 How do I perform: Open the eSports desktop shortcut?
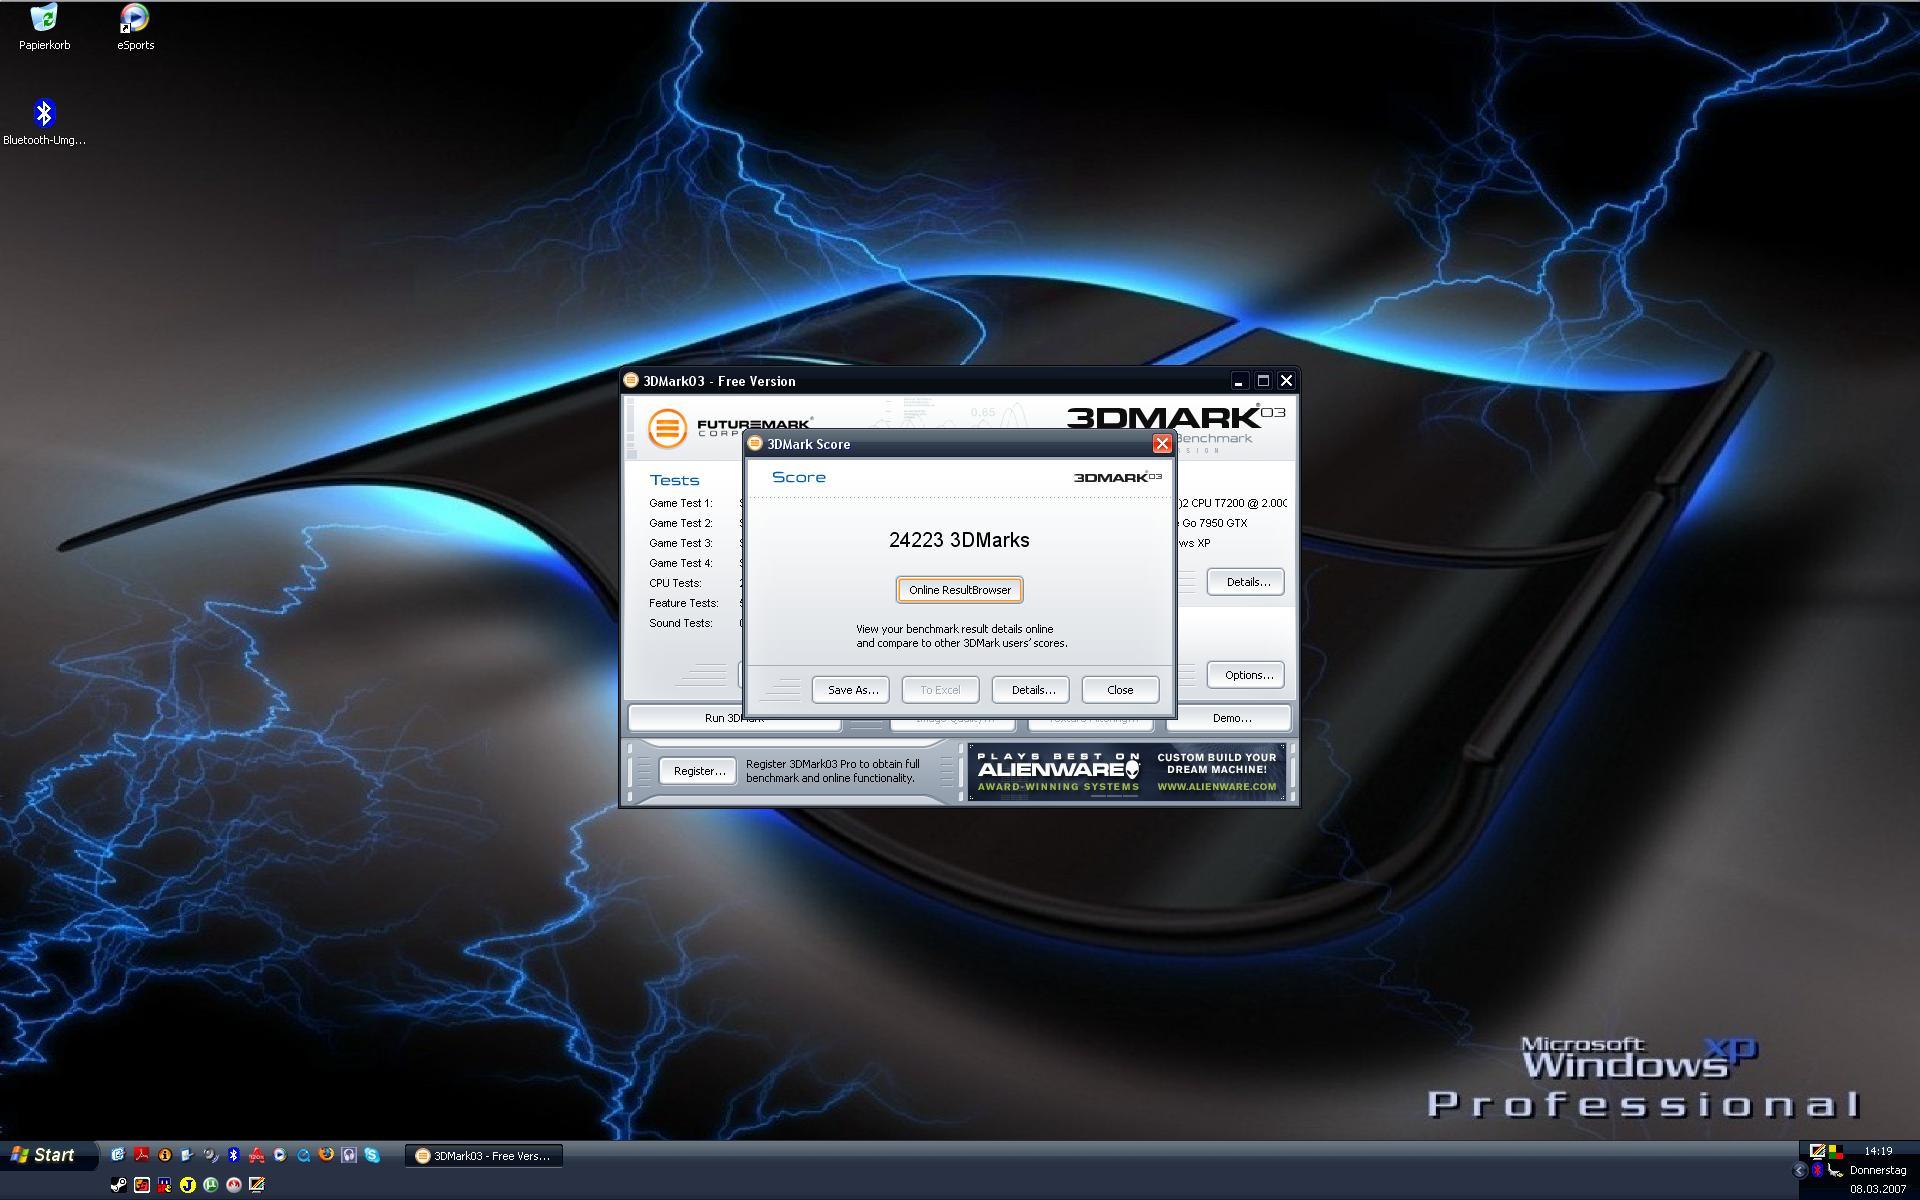click(x=135, y=26)
